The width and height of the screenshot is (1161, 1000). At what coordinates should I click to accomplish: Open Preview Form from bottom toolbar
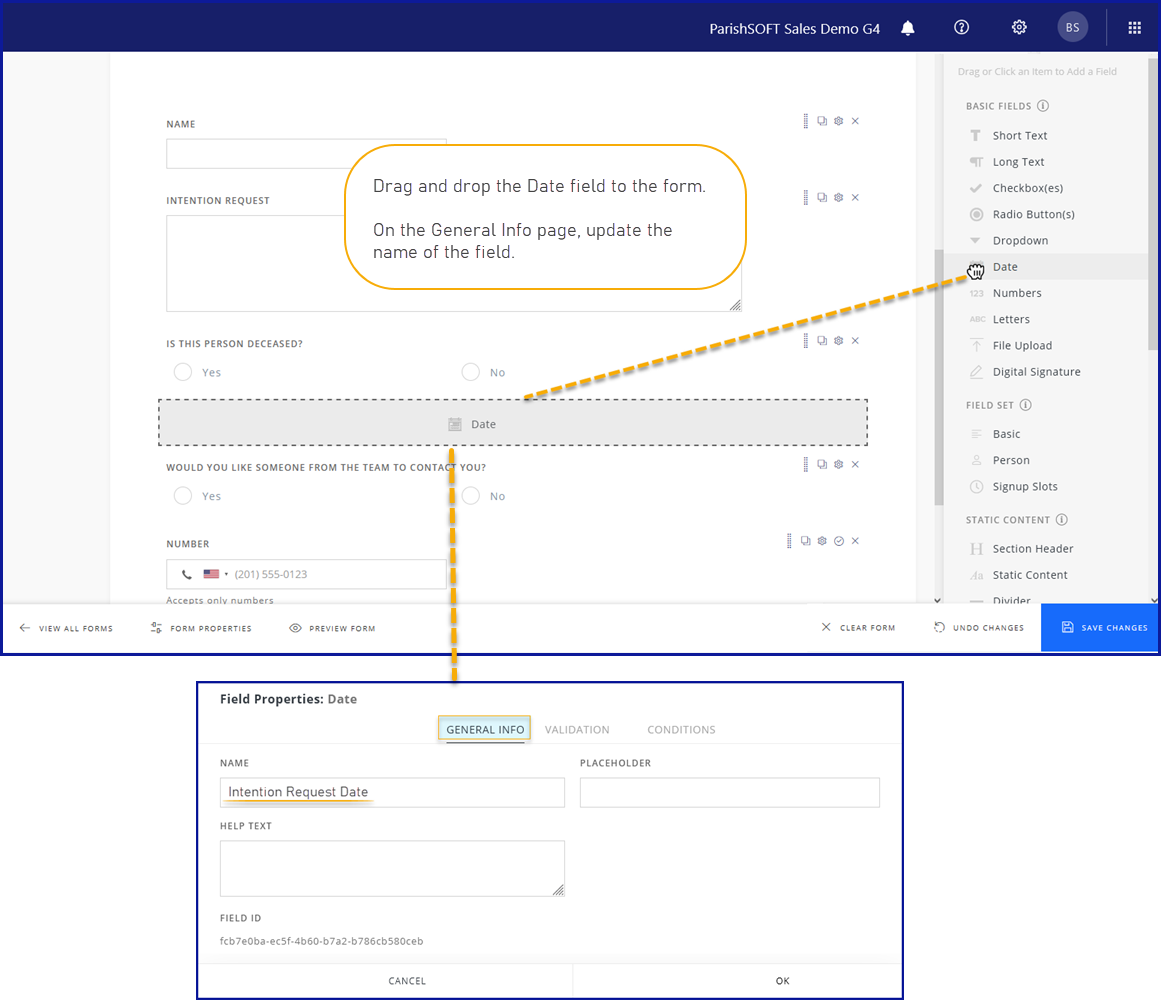click(332, 628)
